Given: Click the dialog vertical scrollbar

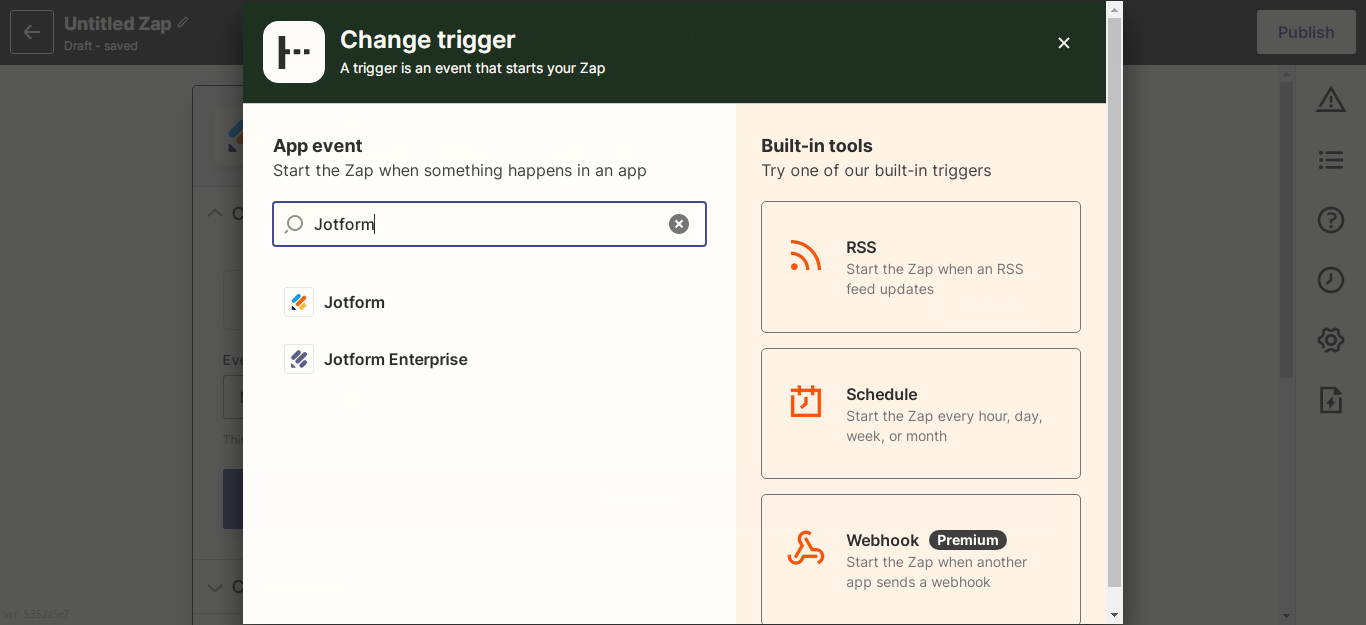Looking at the screenshot, I should pyautogui.click(x=1115, y=302).
